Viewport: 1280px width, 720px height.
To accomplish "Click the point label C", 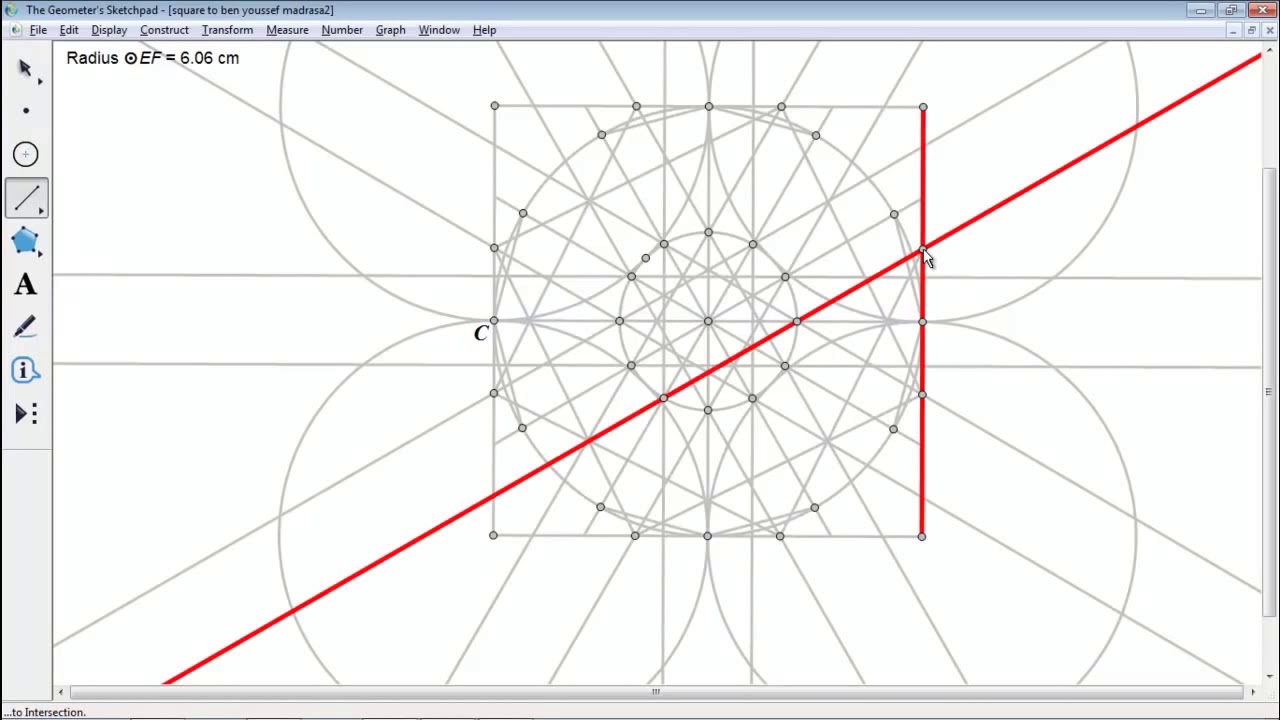I will pyautogui.click(x=481, y=333).
